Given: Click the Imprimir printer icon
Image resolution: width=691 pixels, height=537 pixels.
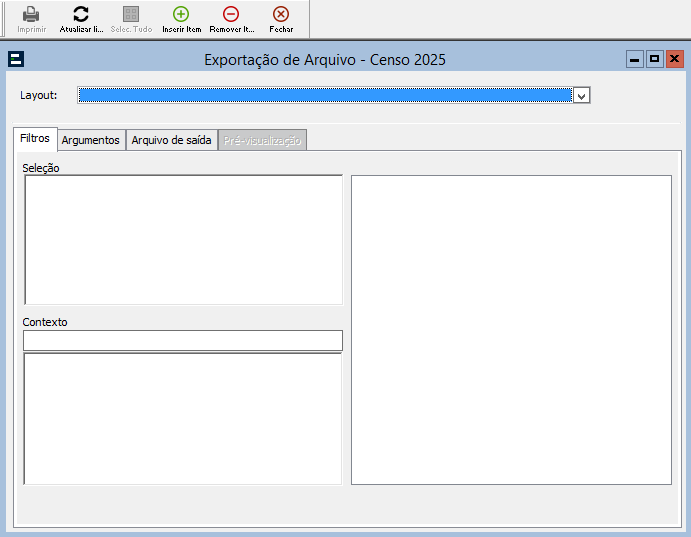Looking at the screenshot, I should click(x=31, y=14).
